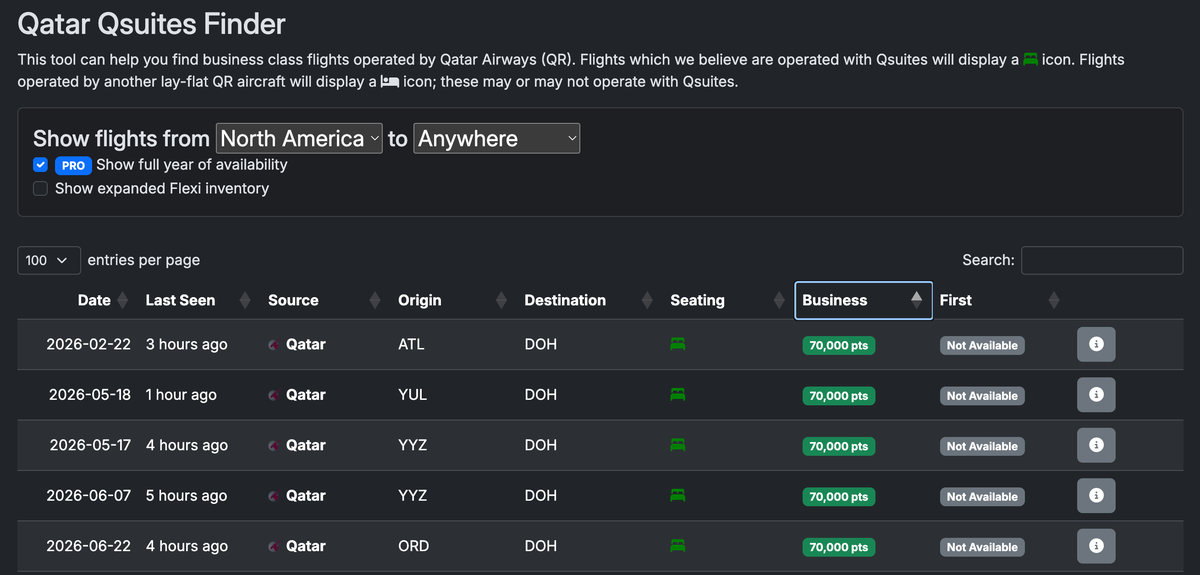Click Qatar Qsuites Finder page title

152,24
